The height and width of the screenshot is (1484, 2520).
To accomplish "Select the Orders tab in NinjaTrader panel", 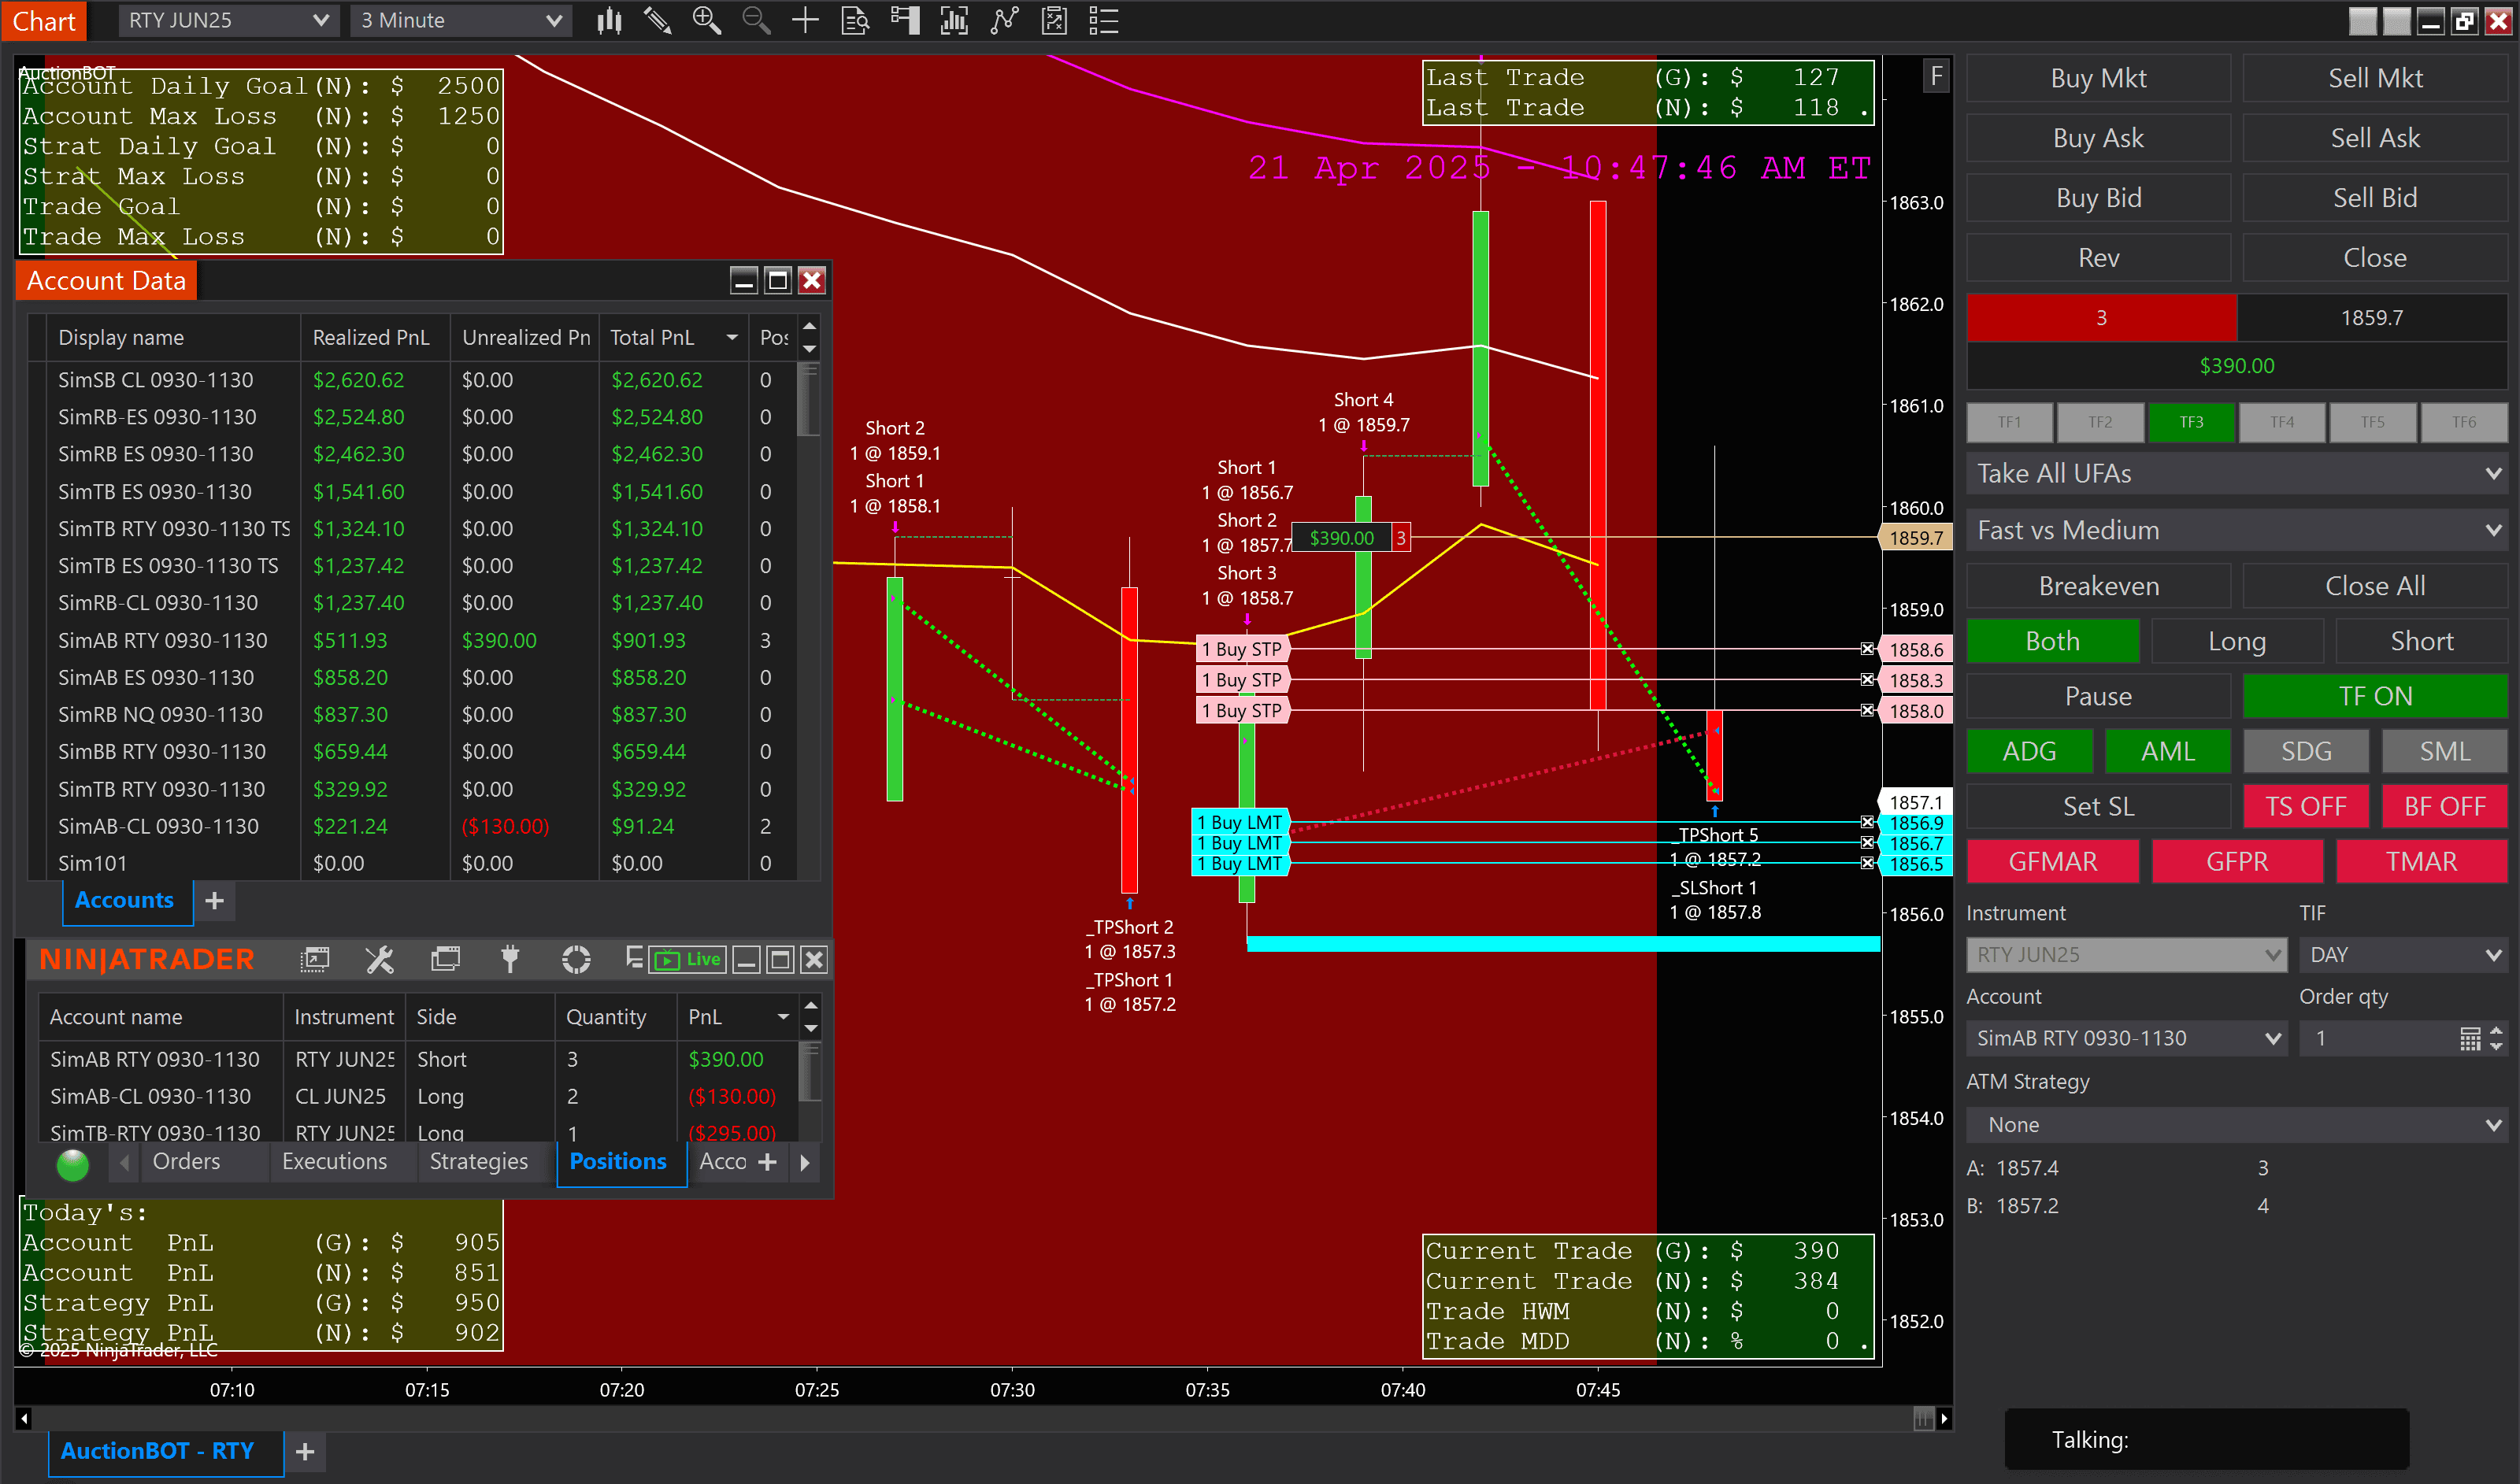I will point(186,1161).
